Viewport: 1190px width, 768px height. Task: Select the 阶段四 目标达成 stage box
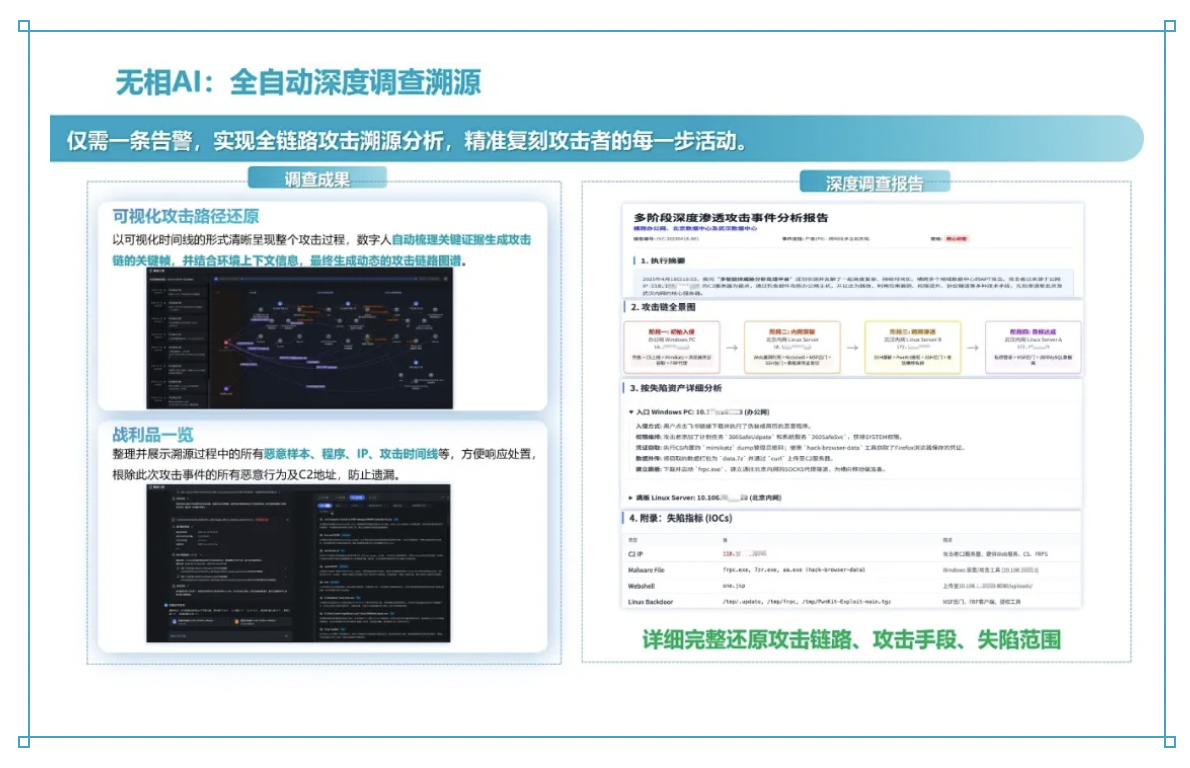pos(1033,348)
